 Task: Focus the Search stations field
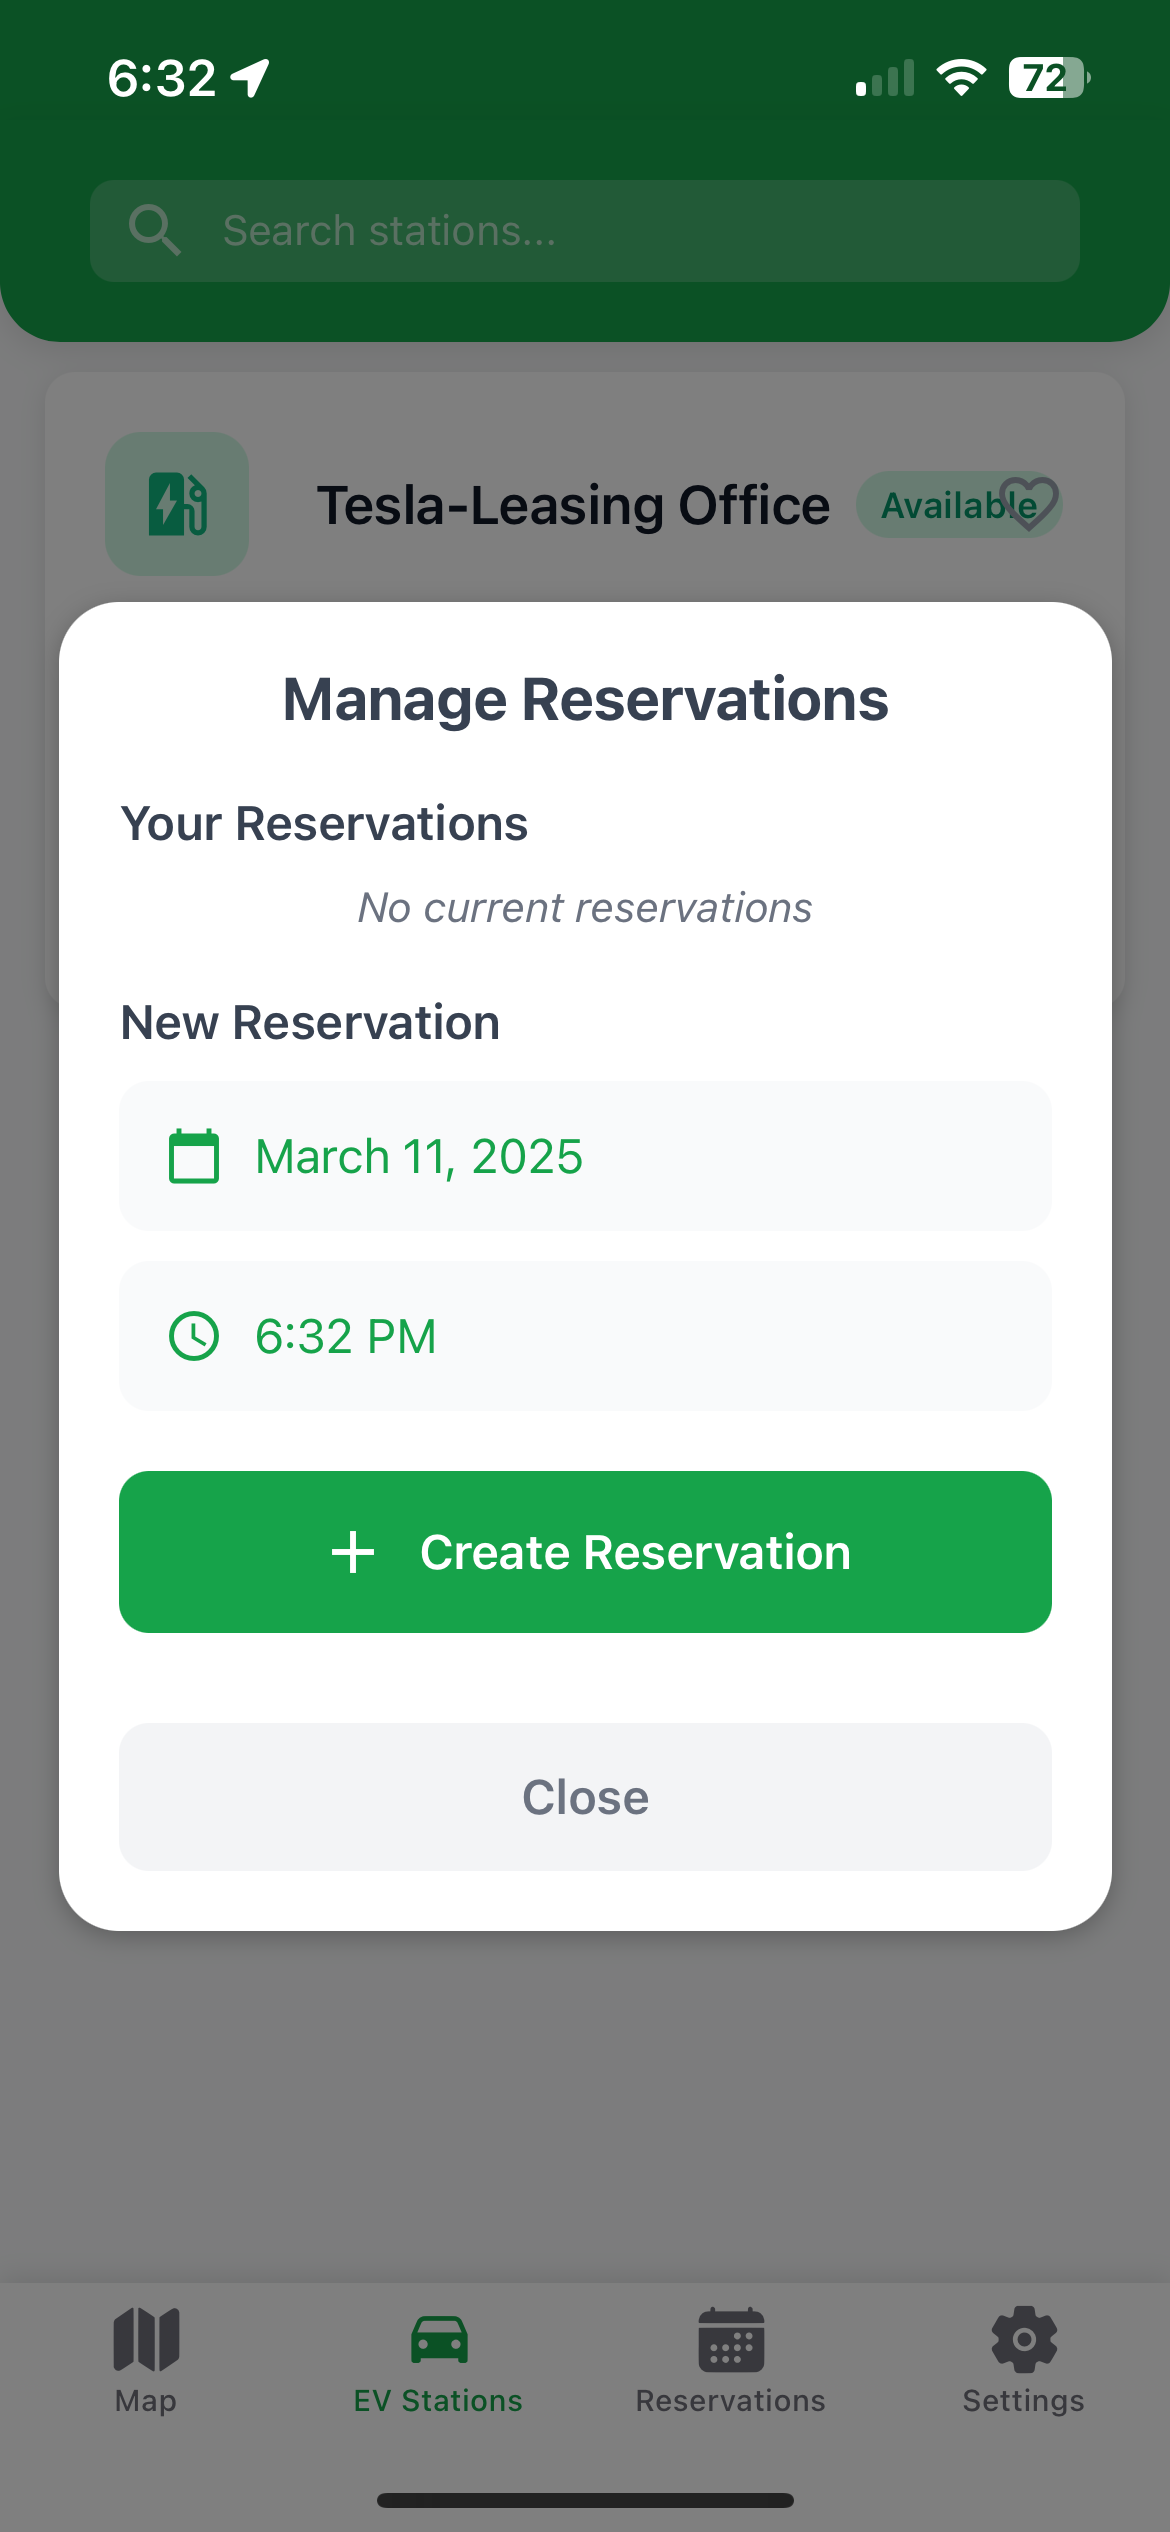point(585,231)
